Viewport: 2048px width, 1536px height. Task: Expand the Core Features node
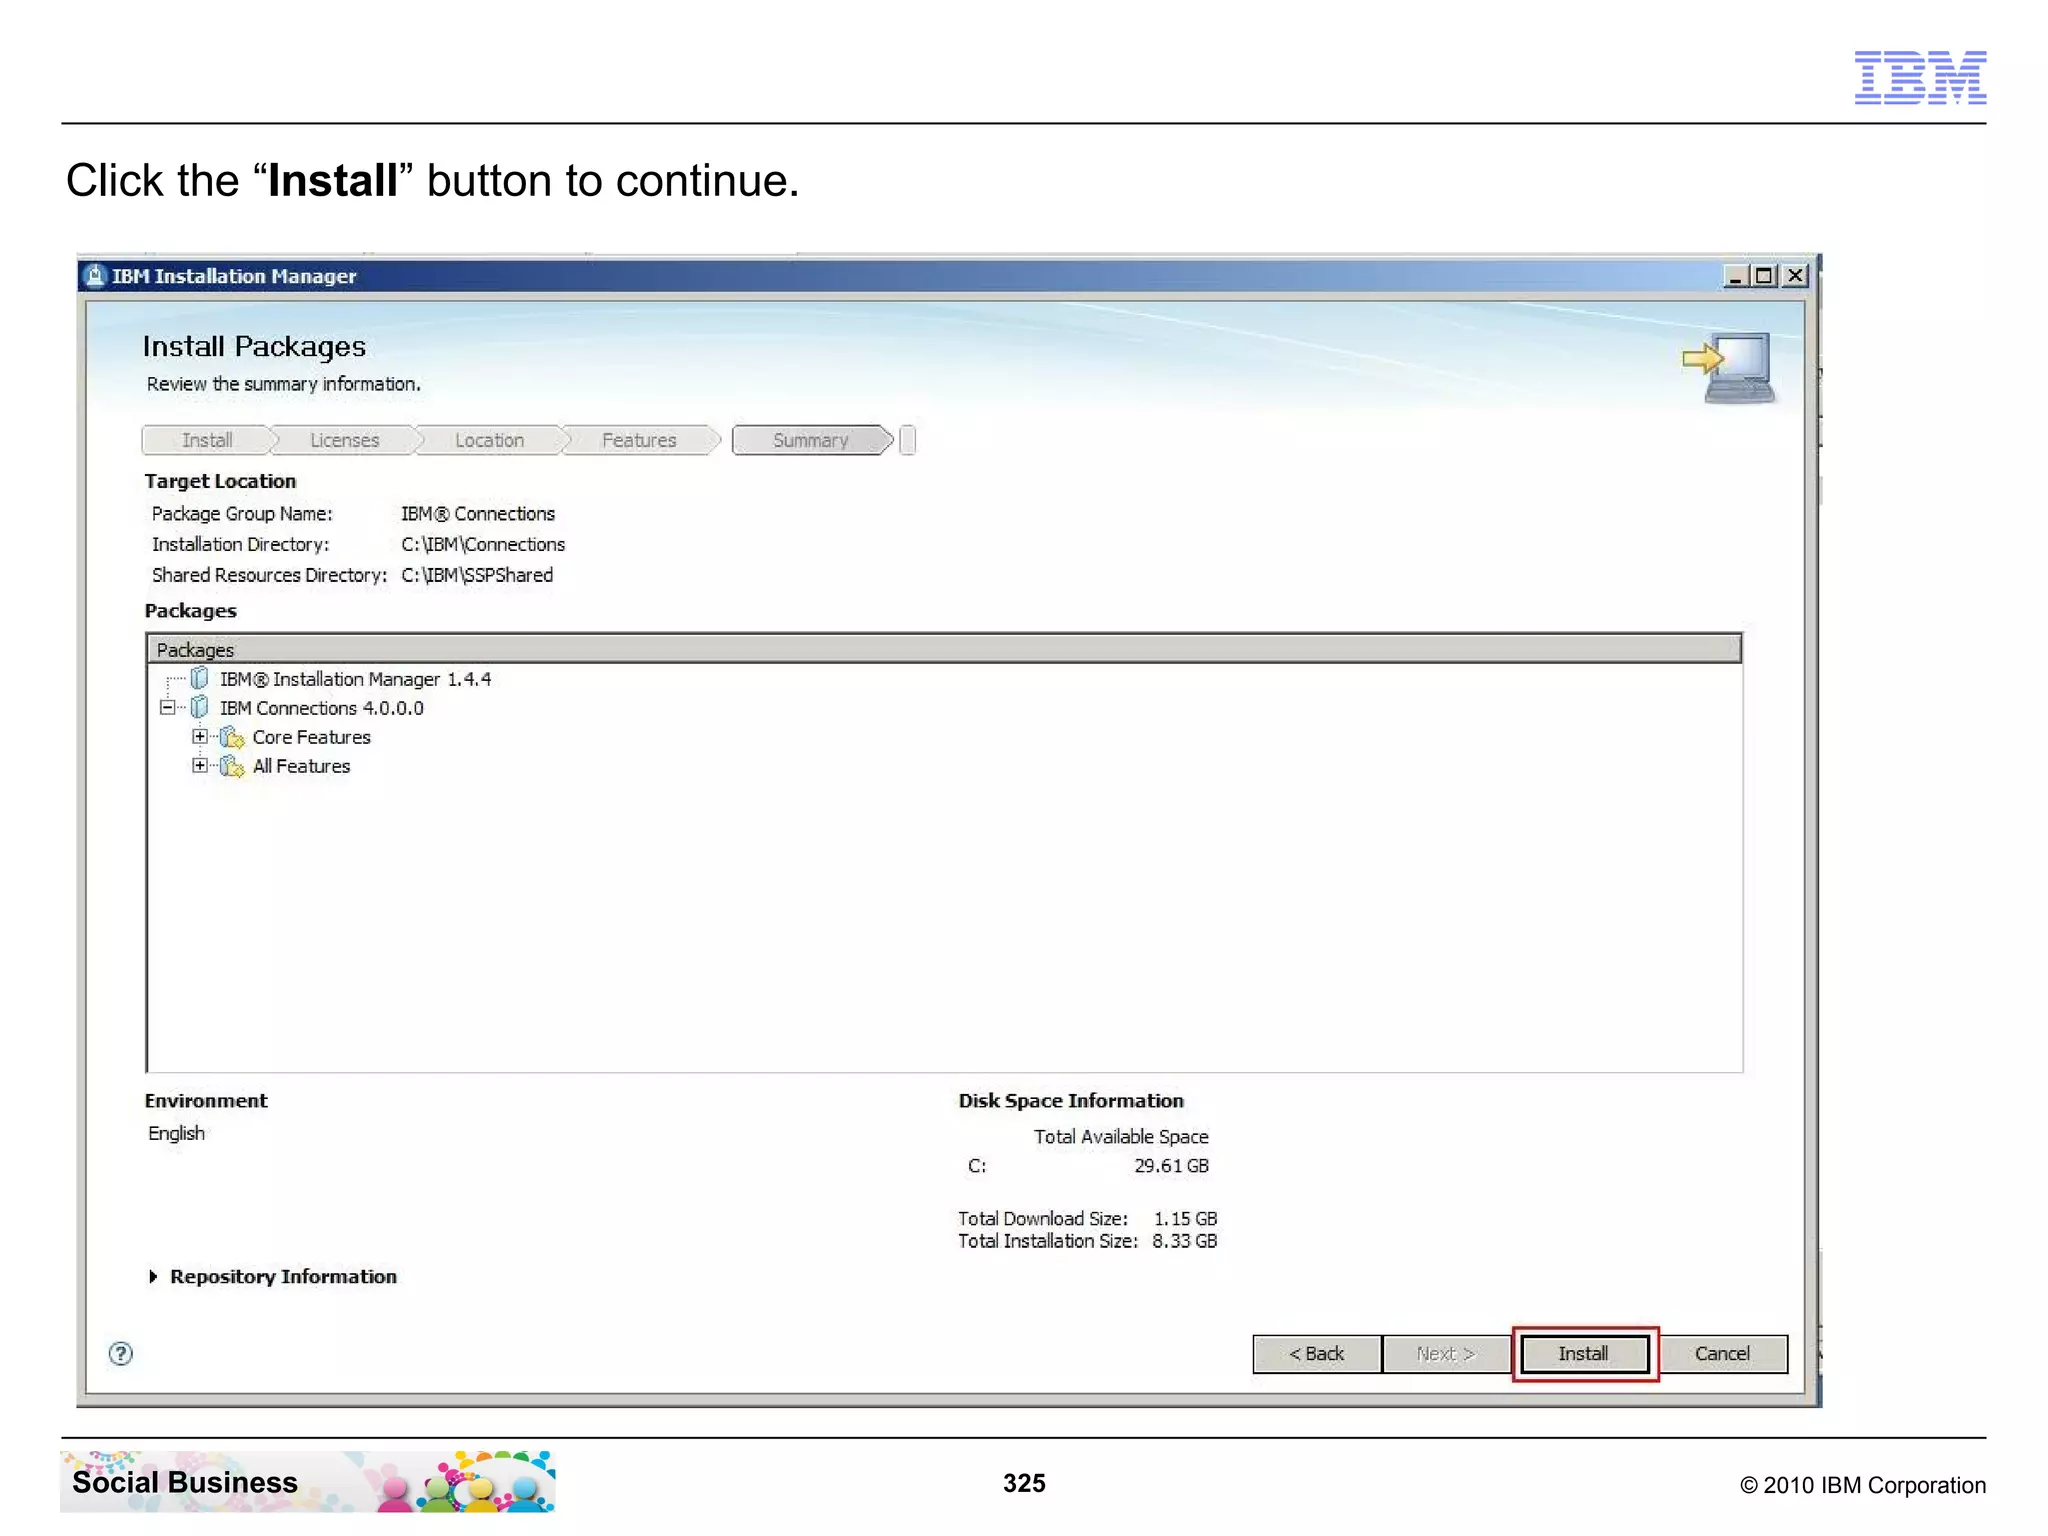coord(200,737)
